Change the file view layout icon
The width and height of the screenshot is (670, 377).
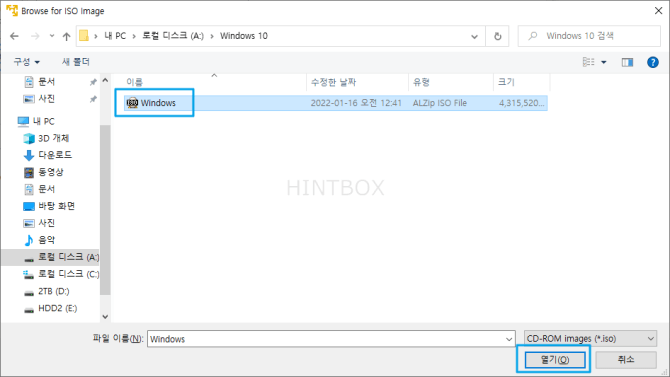pos(588,62)
